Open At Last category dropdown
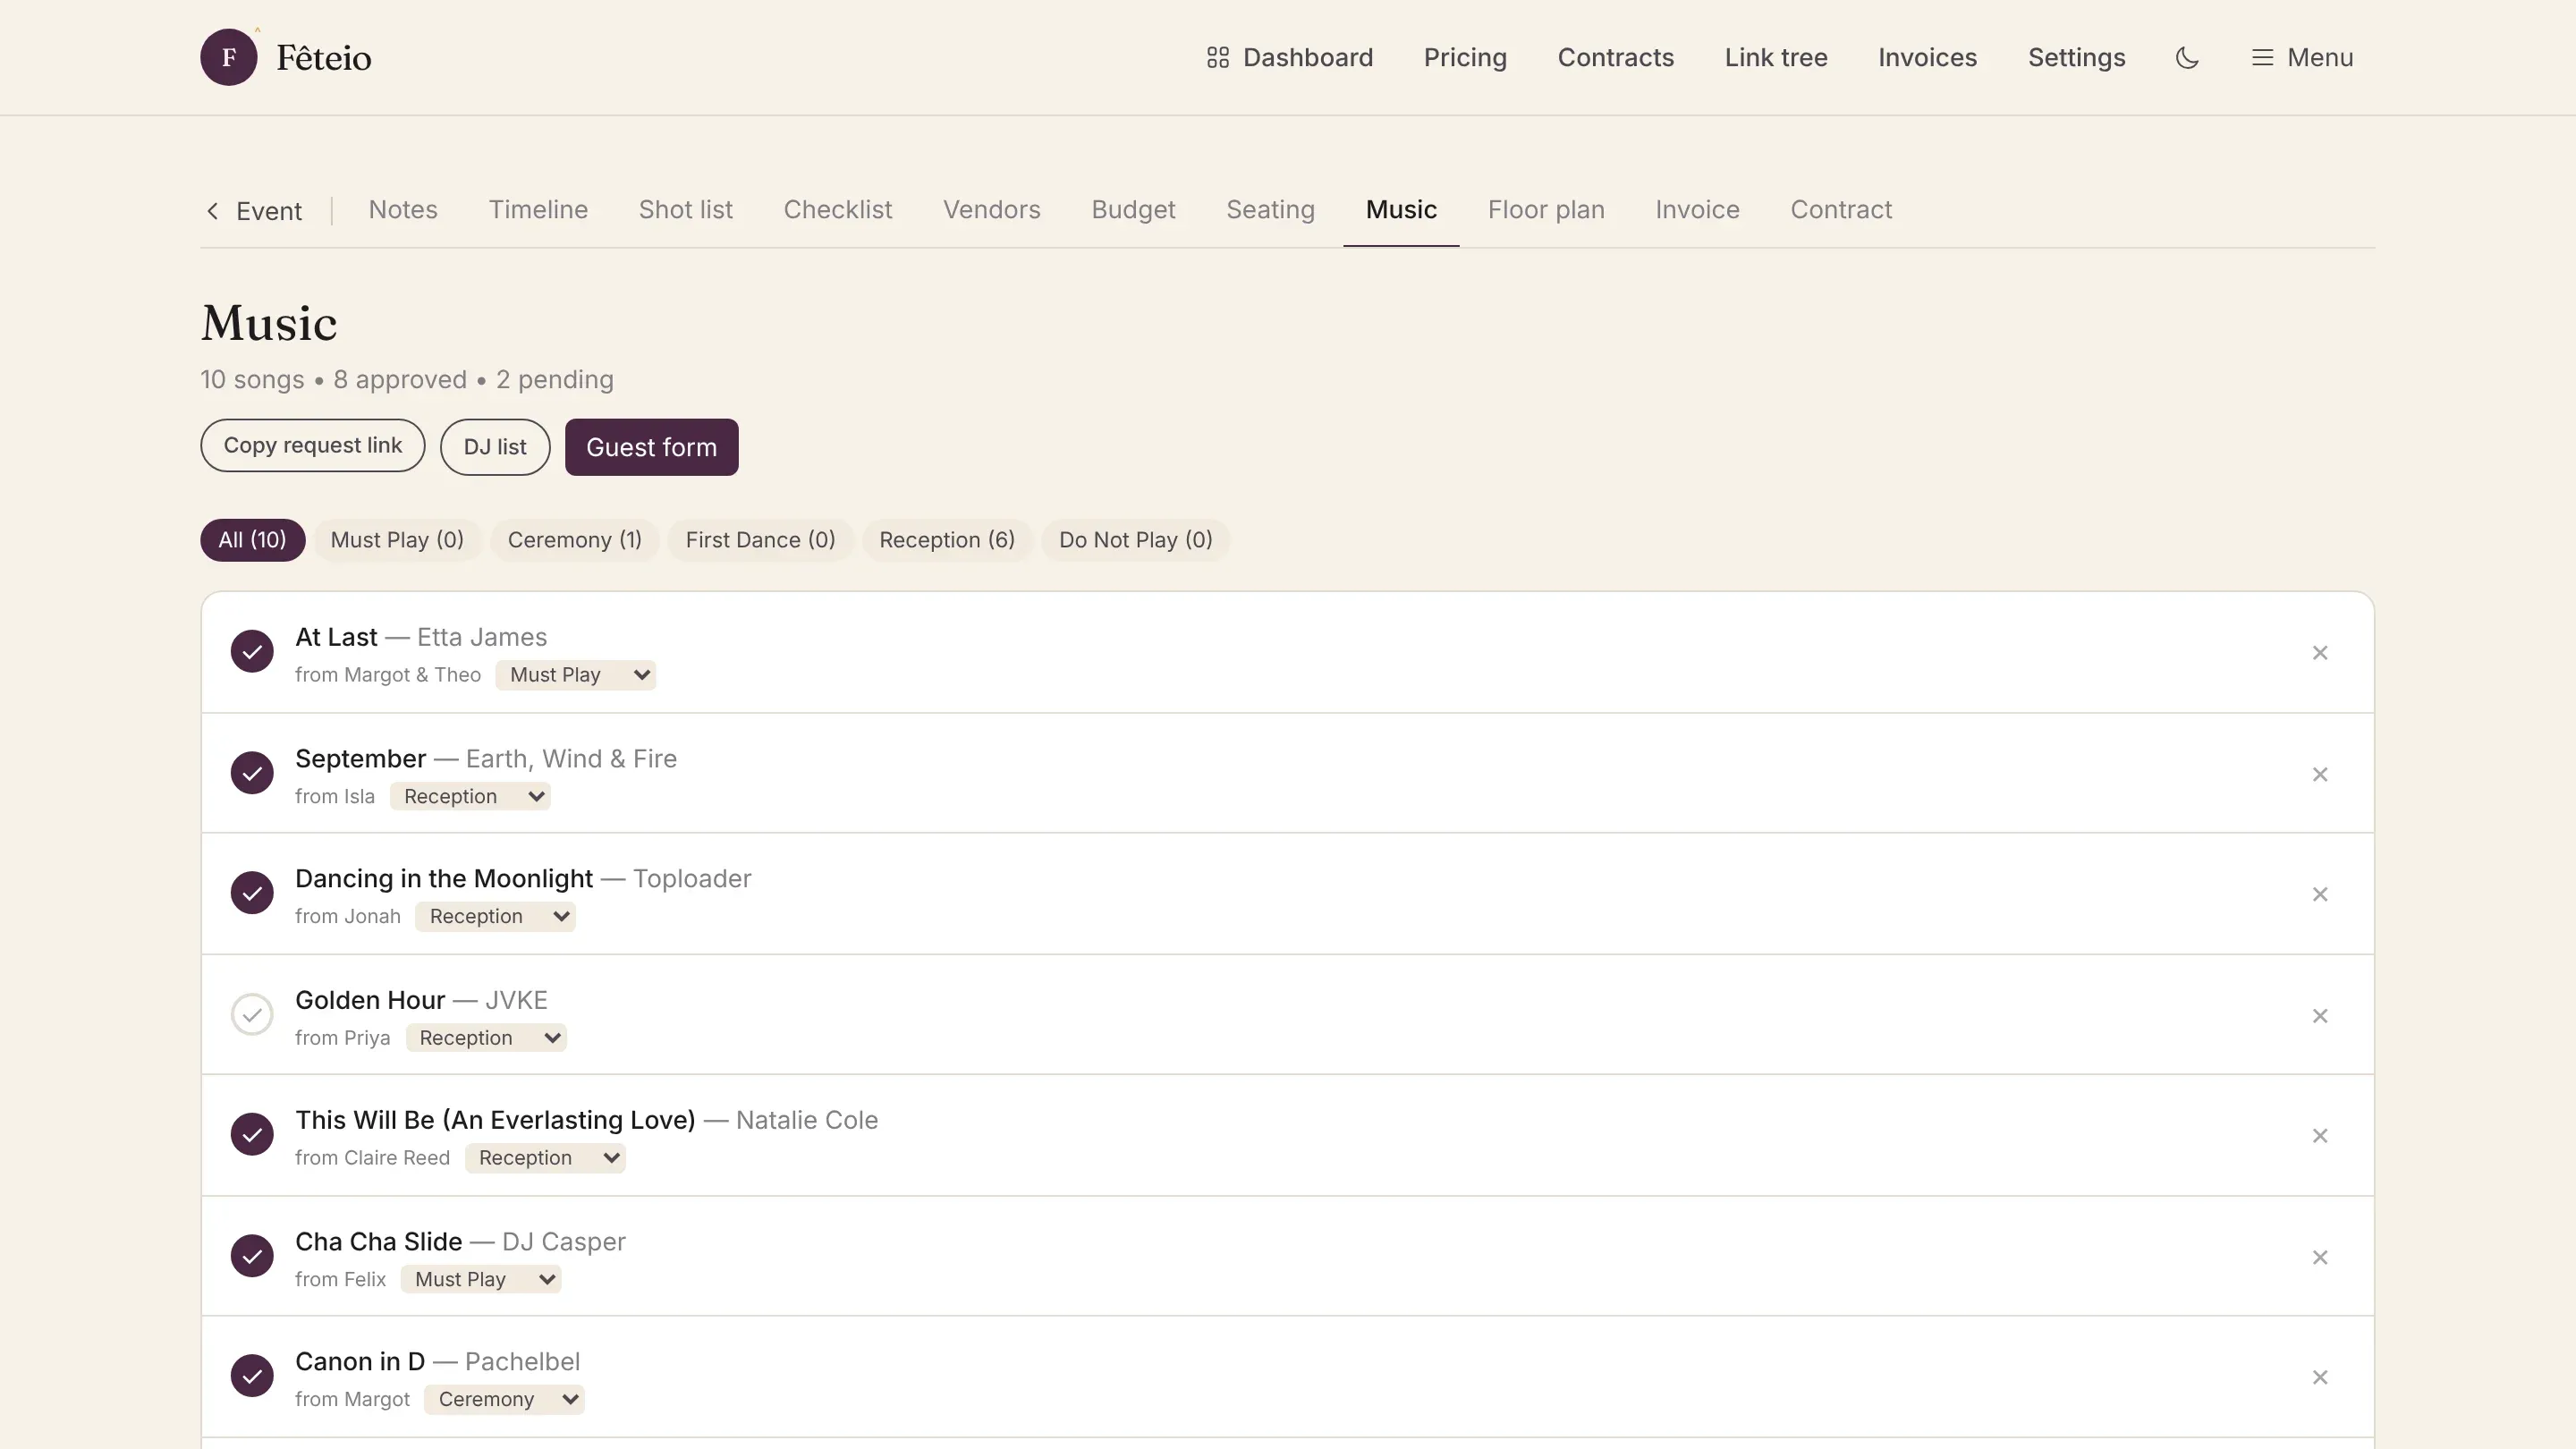Viewport: 2576px width, 1449px height. [x=576, y=675]
